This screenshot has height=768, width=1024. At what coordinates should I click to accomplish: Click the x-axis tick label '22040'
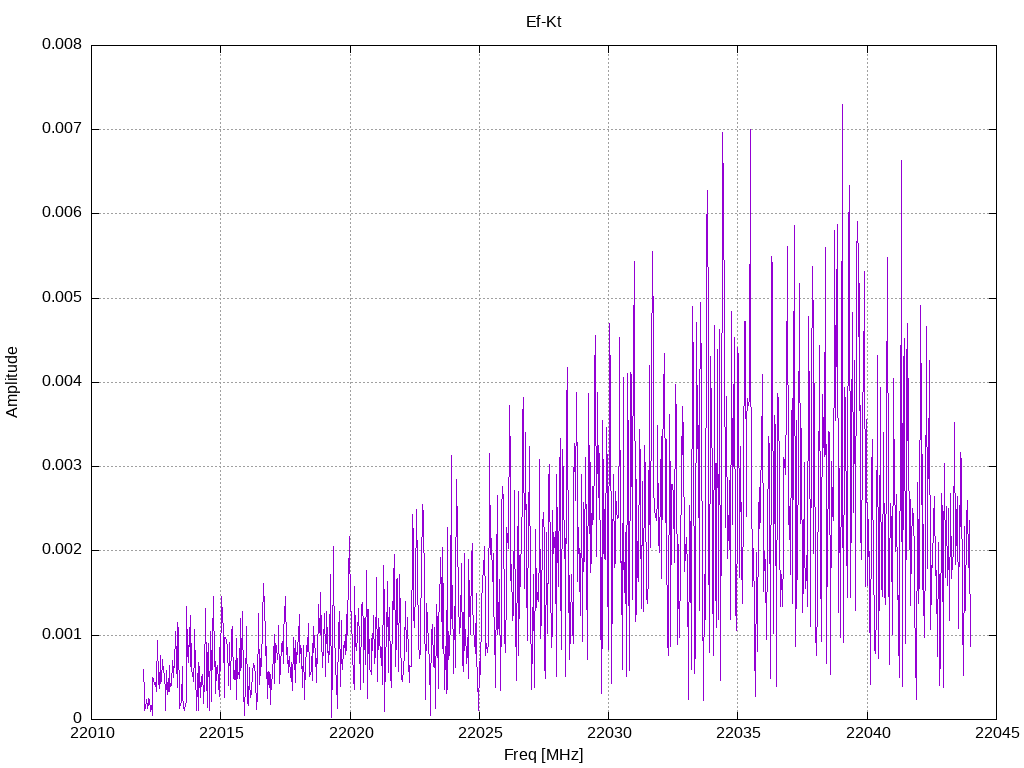[867, 733]
